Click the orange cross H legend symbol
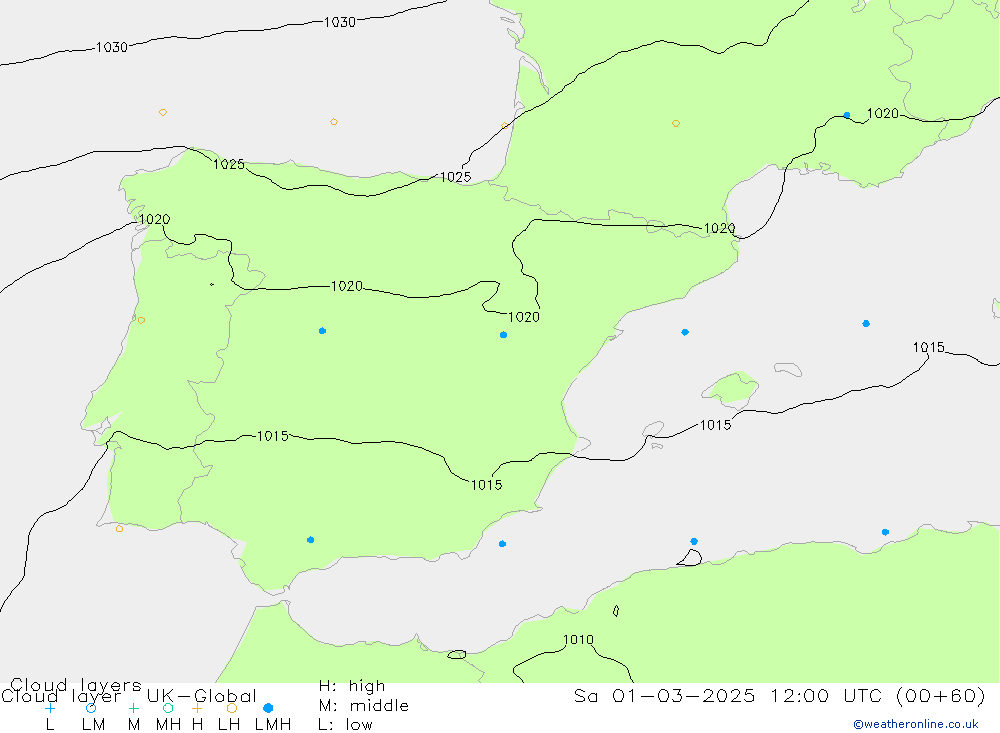 [197, 708]
